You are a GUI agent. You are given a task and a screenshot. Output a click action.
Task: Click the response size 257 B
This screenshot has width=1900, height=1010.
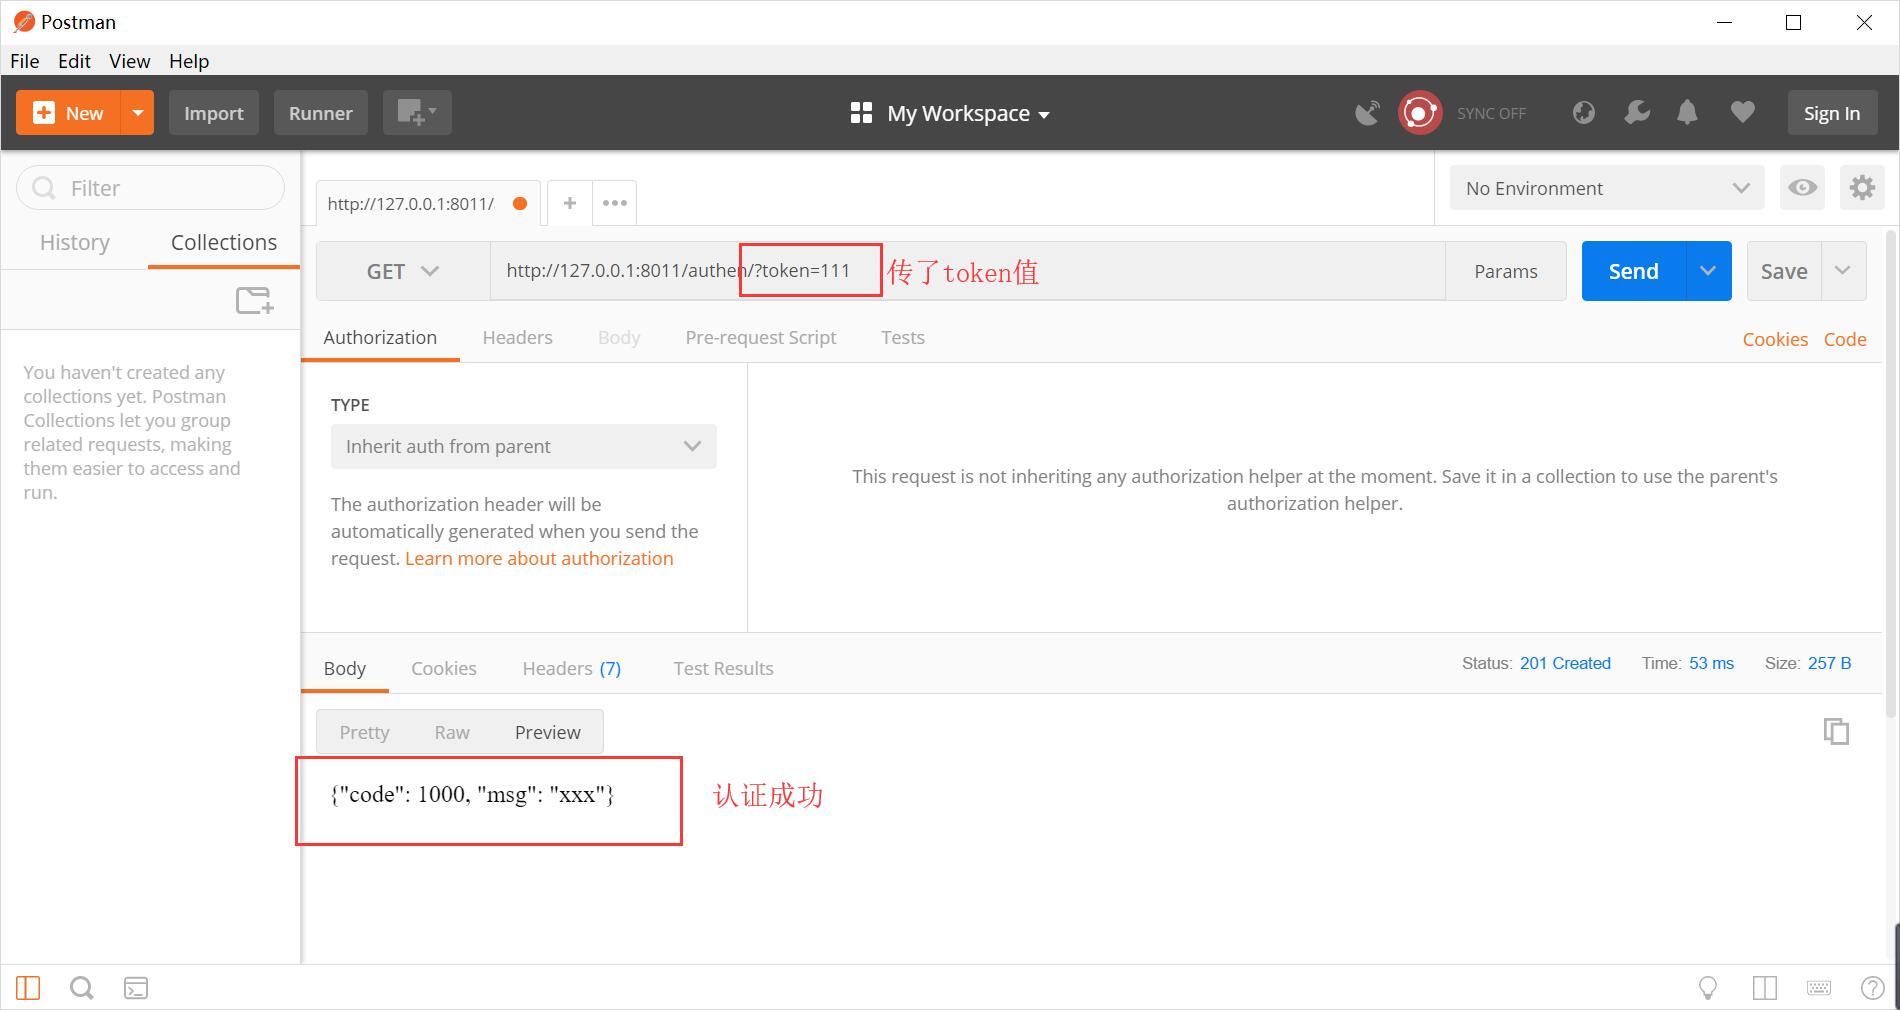click(1829, 663)
